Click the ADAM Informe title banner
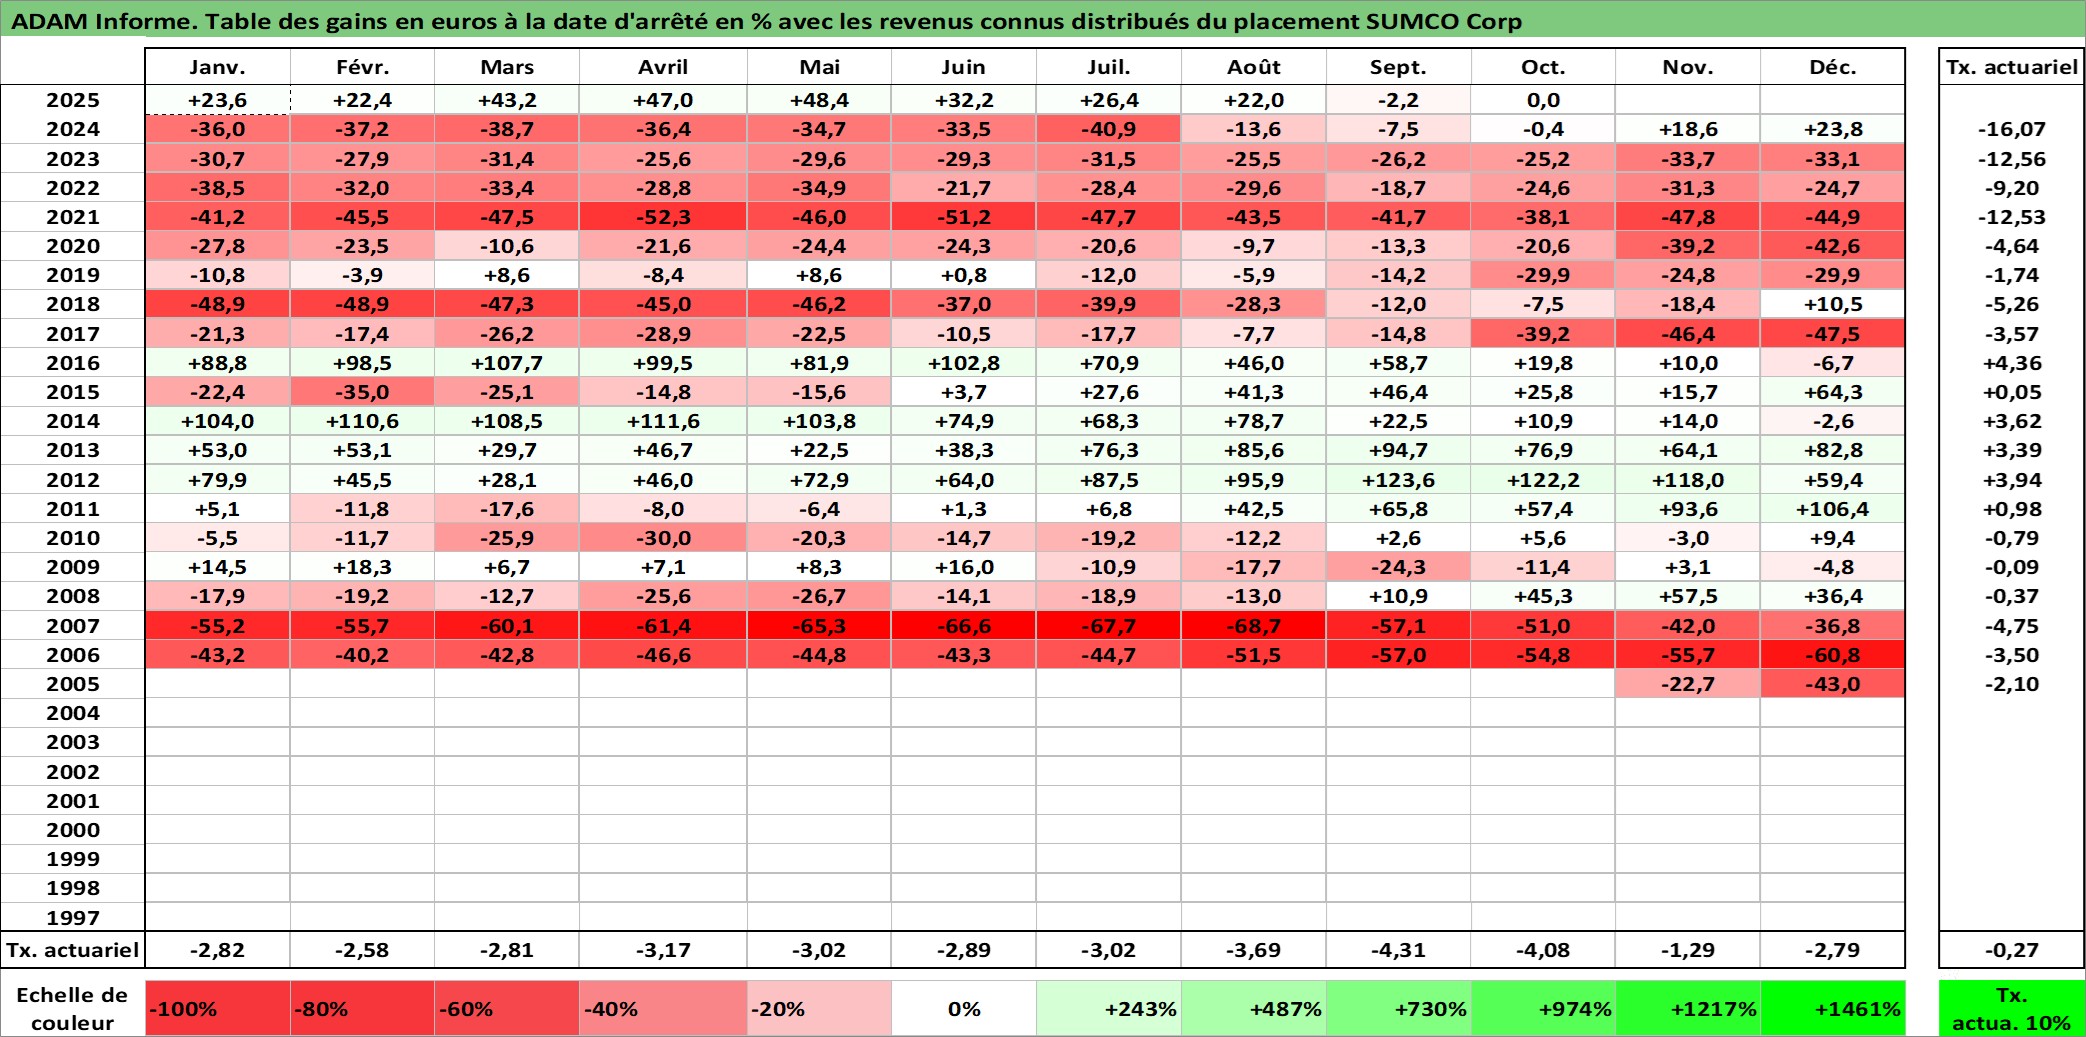Viewport: 2086px width, 1037px height. click(1043, 20)
